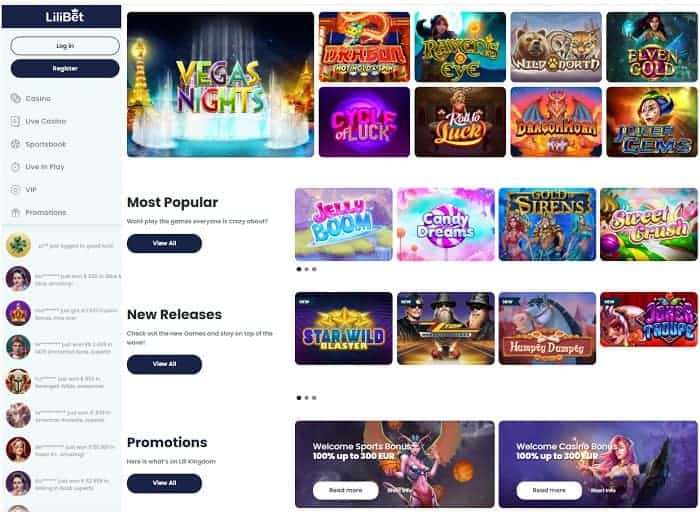
Task: Click the LiliBet logo
Action: click(65, 17)
